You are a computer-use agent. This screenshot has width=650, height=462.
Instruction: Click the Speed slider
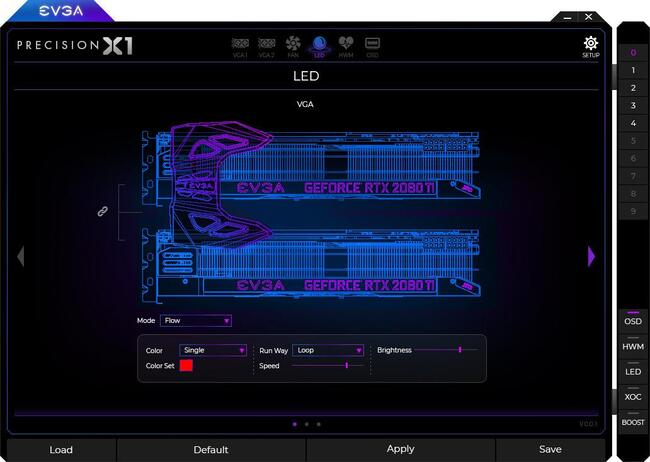(x=328, y=365)
